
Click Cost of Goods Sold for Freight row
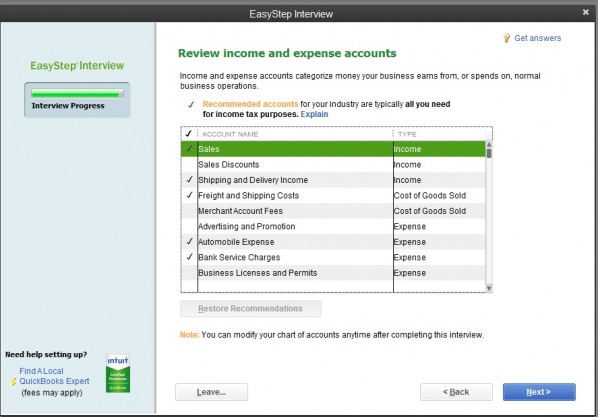tap(430, 195)
